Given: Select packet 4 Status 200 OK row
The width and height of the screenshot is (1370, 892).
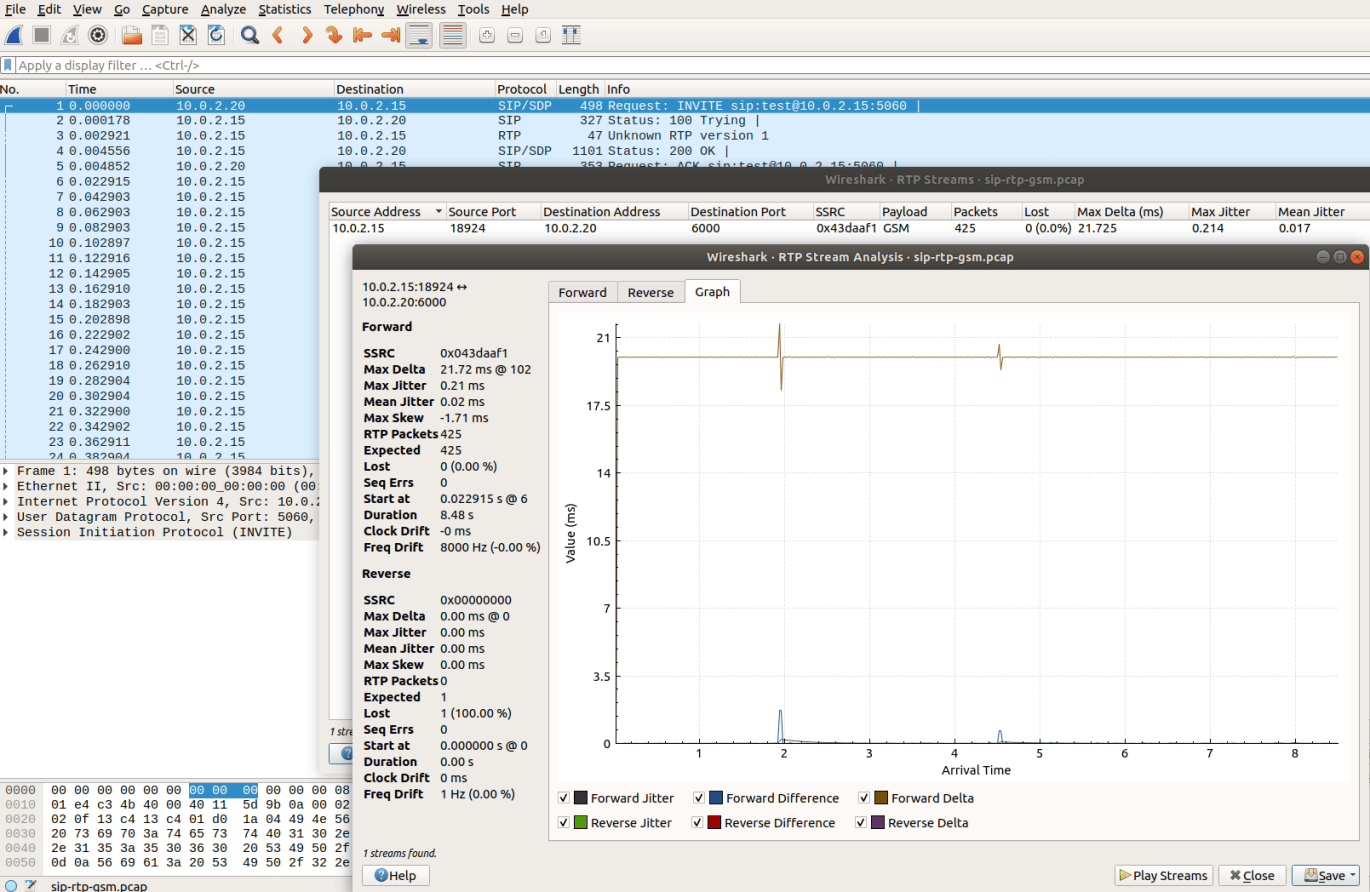Looking at the screenshot, I should tap(685, 151).
